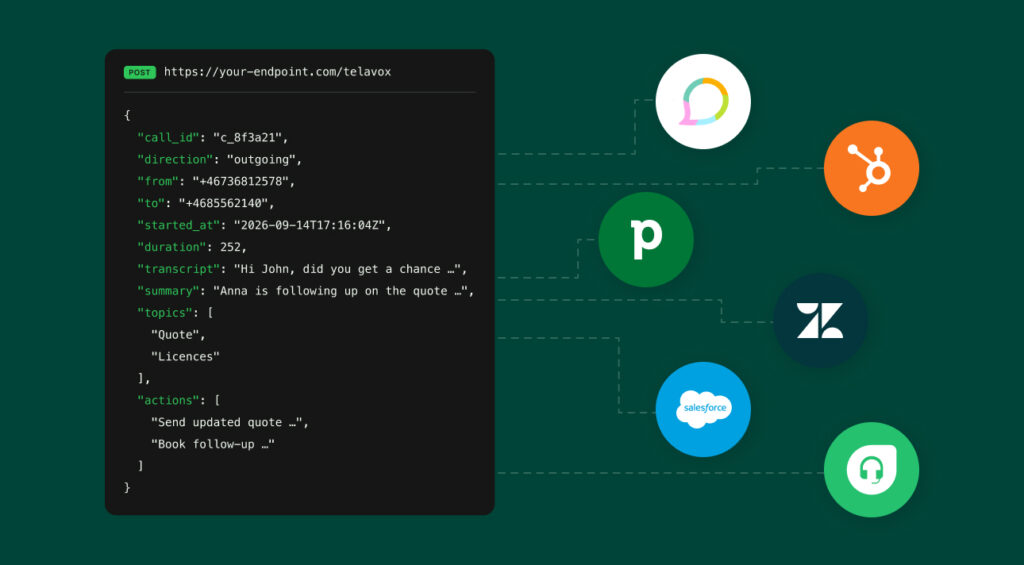
Task: Click the your-endpoint.com/telavox URL
Action: (278, 72)
